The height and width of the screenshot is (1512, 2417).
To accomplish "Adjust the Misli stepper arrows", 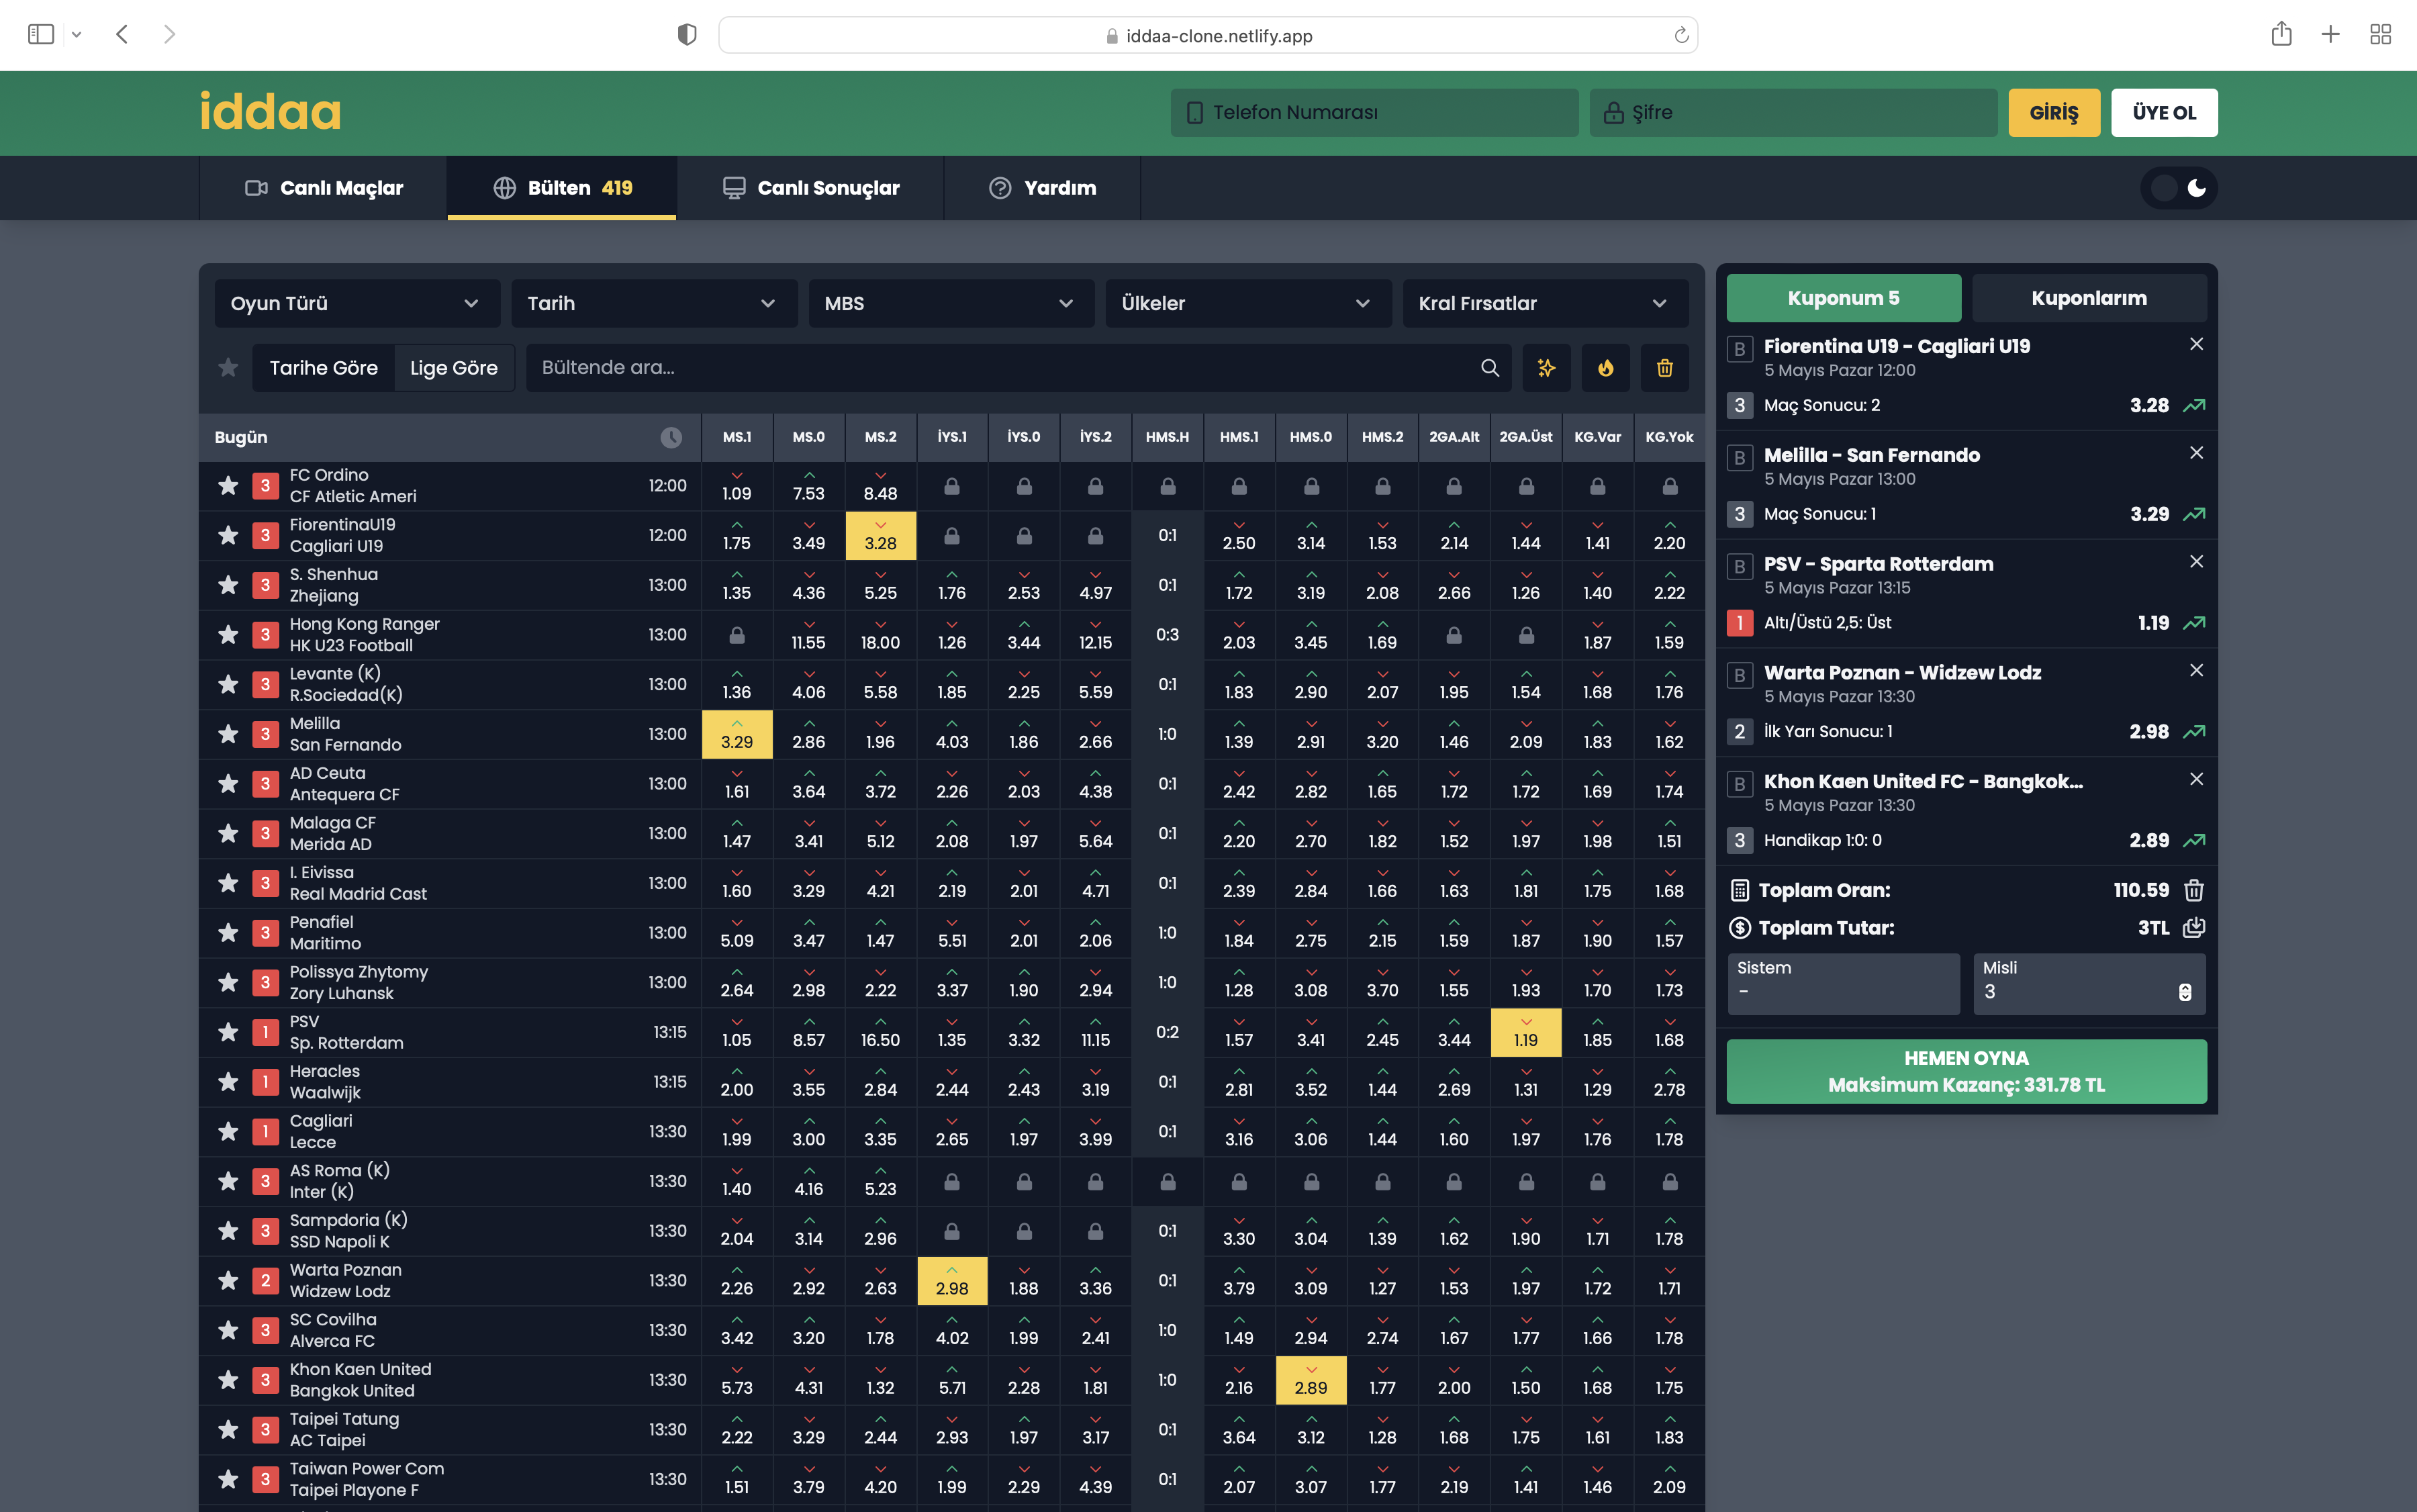I will [x=2185, y=992].
